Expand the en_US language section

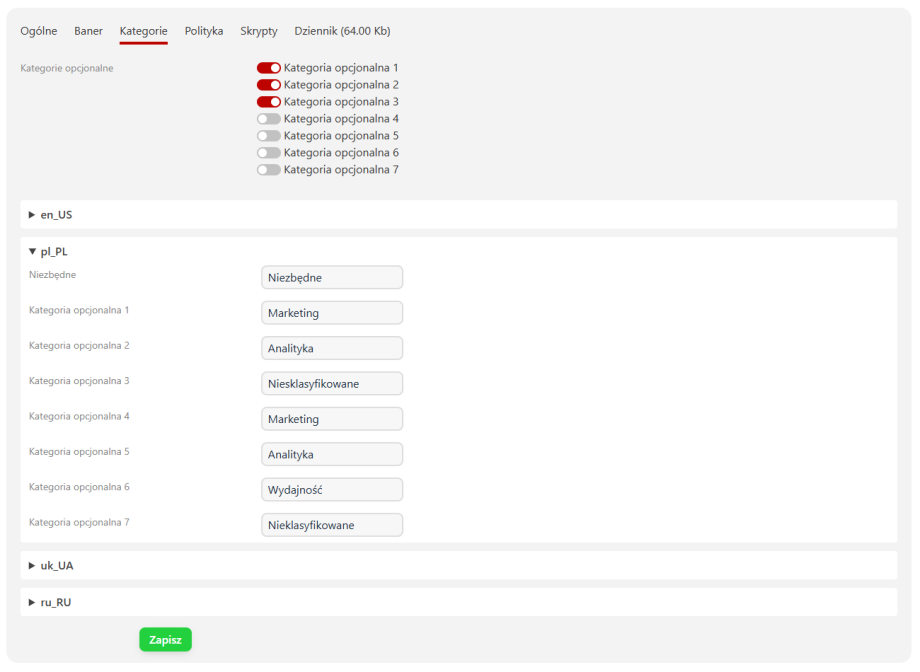(x=56, y=215)
